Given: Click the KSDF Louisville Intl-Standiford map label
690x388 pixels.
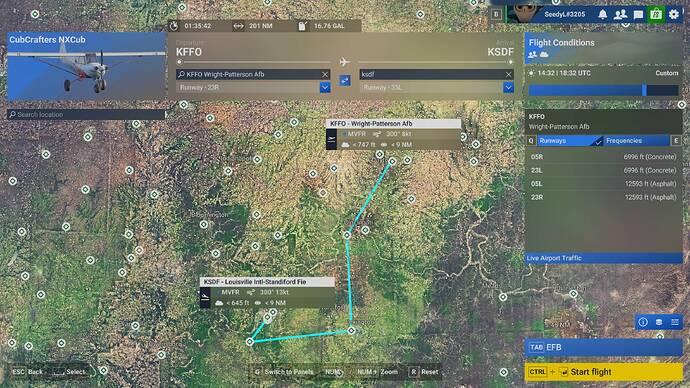Looking at the screenshot, I should (267, 282).
